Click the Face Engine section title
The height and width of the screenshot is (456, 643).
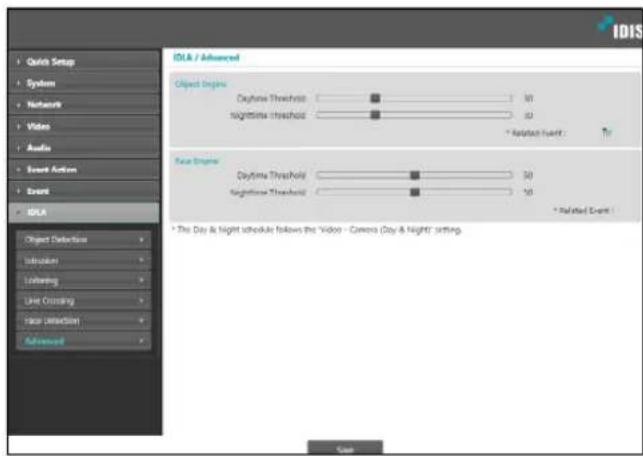pyautogui.click(x=197, y=161)
